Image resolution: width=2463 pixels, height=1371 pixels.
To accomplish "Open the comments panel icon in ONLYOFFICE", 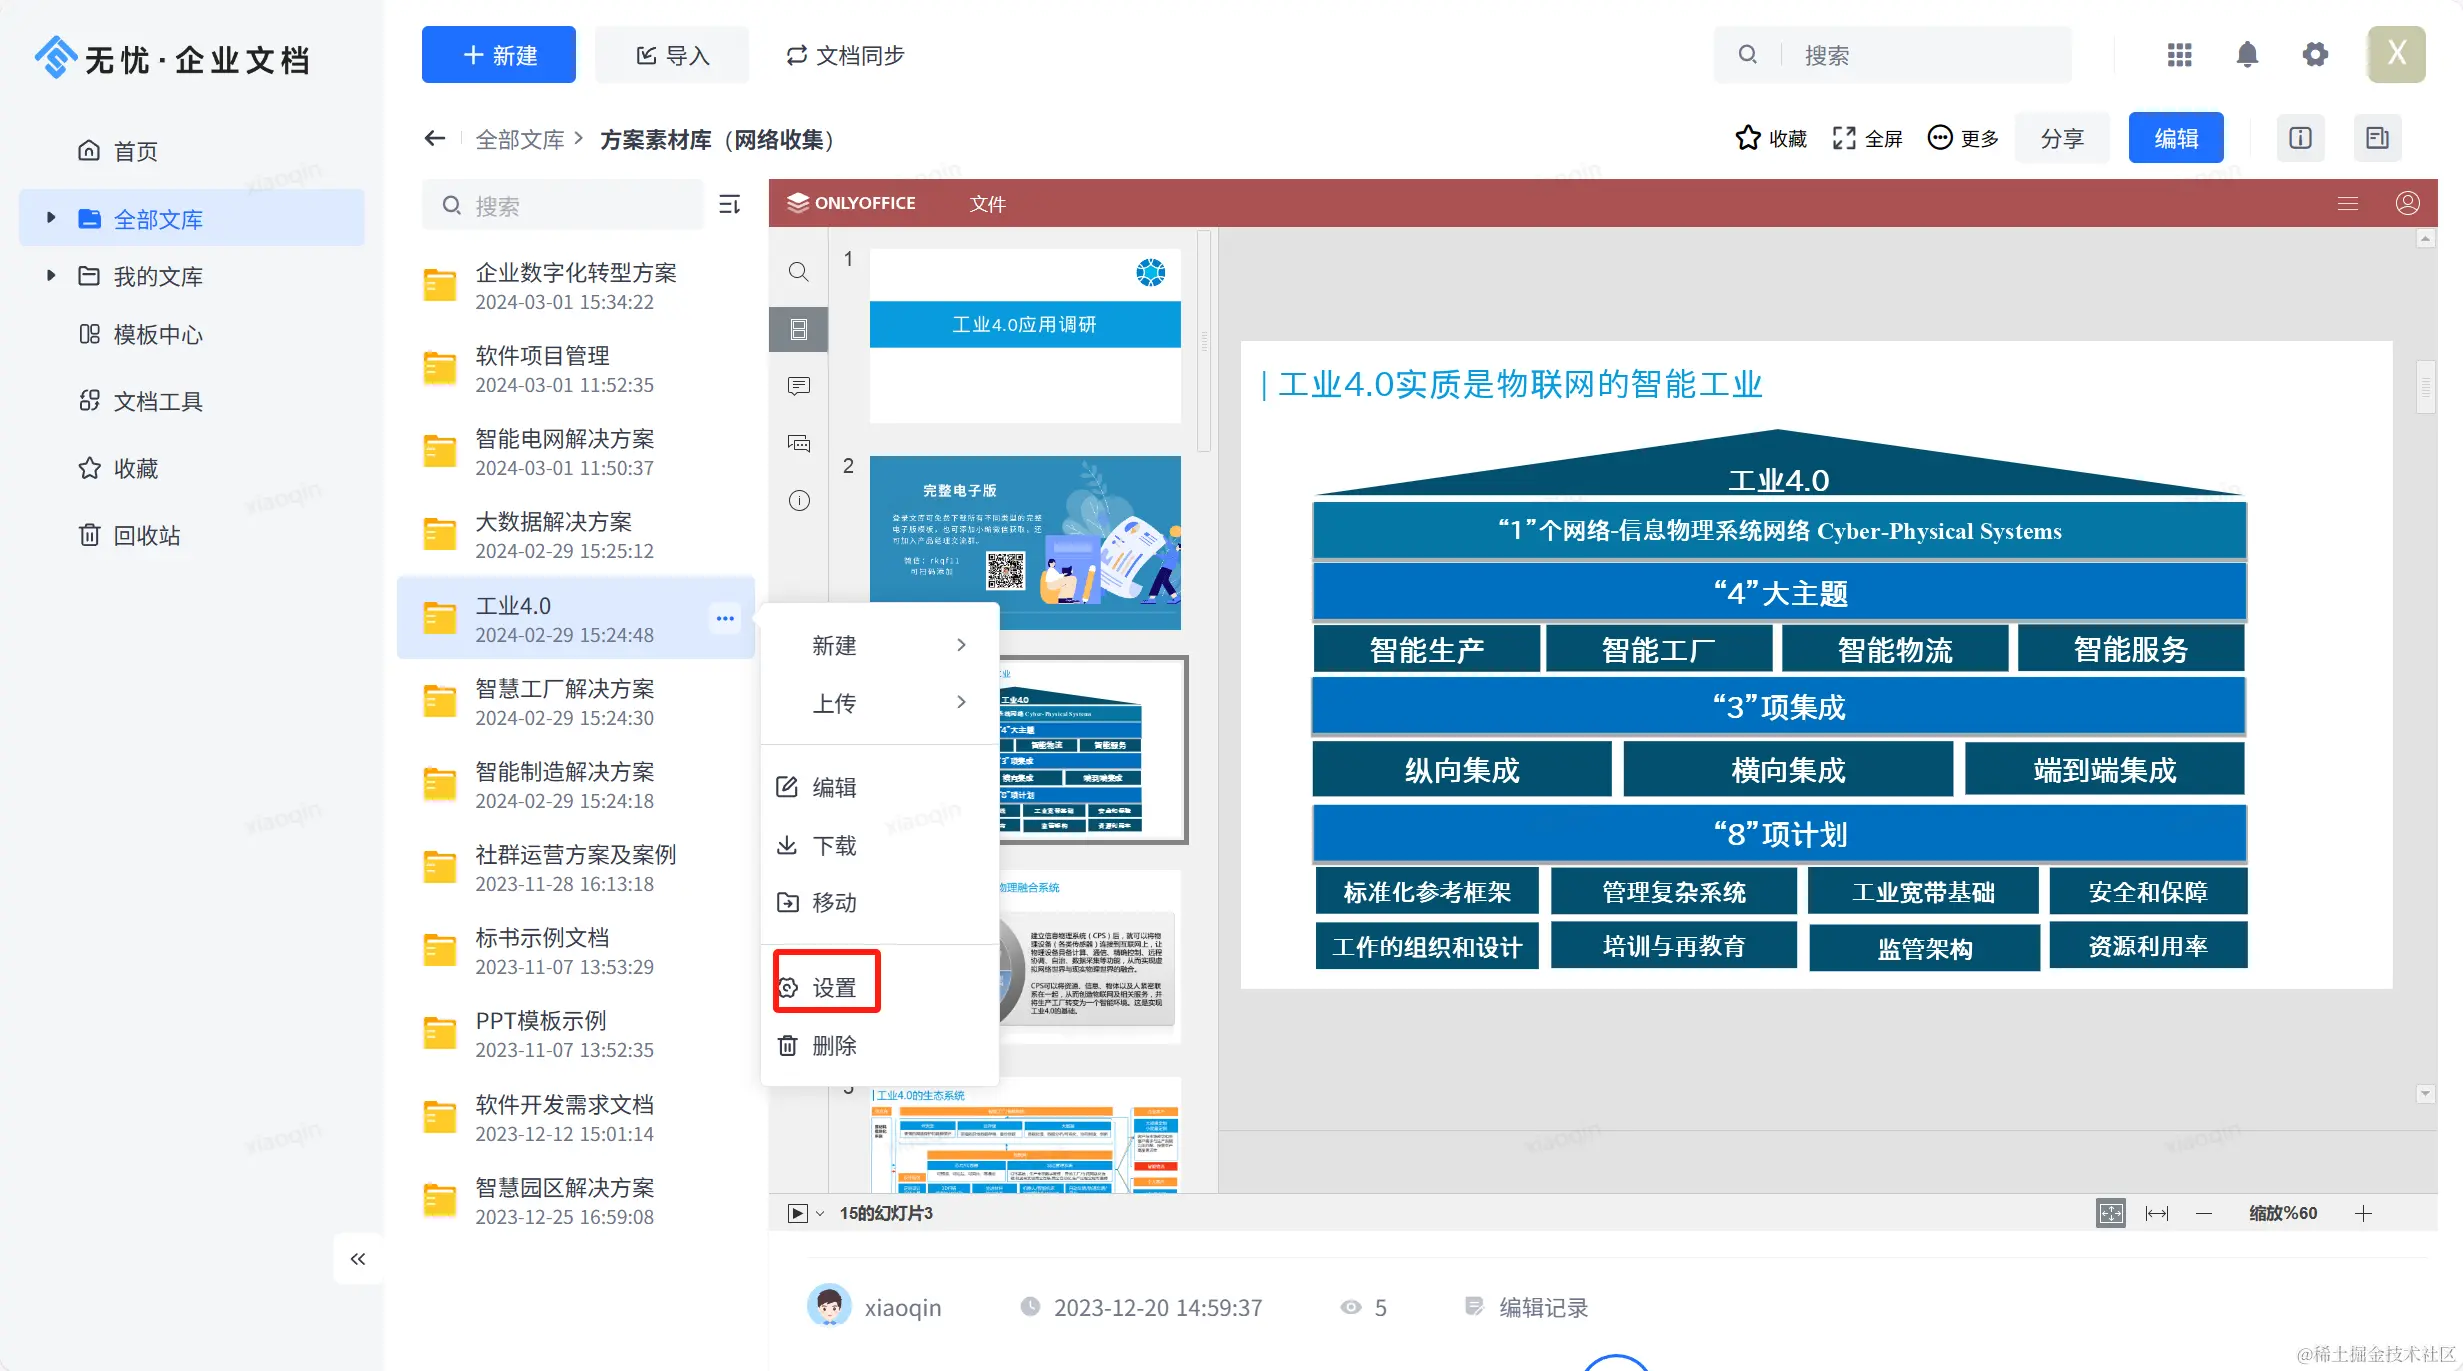I will [x=798, y=386].
